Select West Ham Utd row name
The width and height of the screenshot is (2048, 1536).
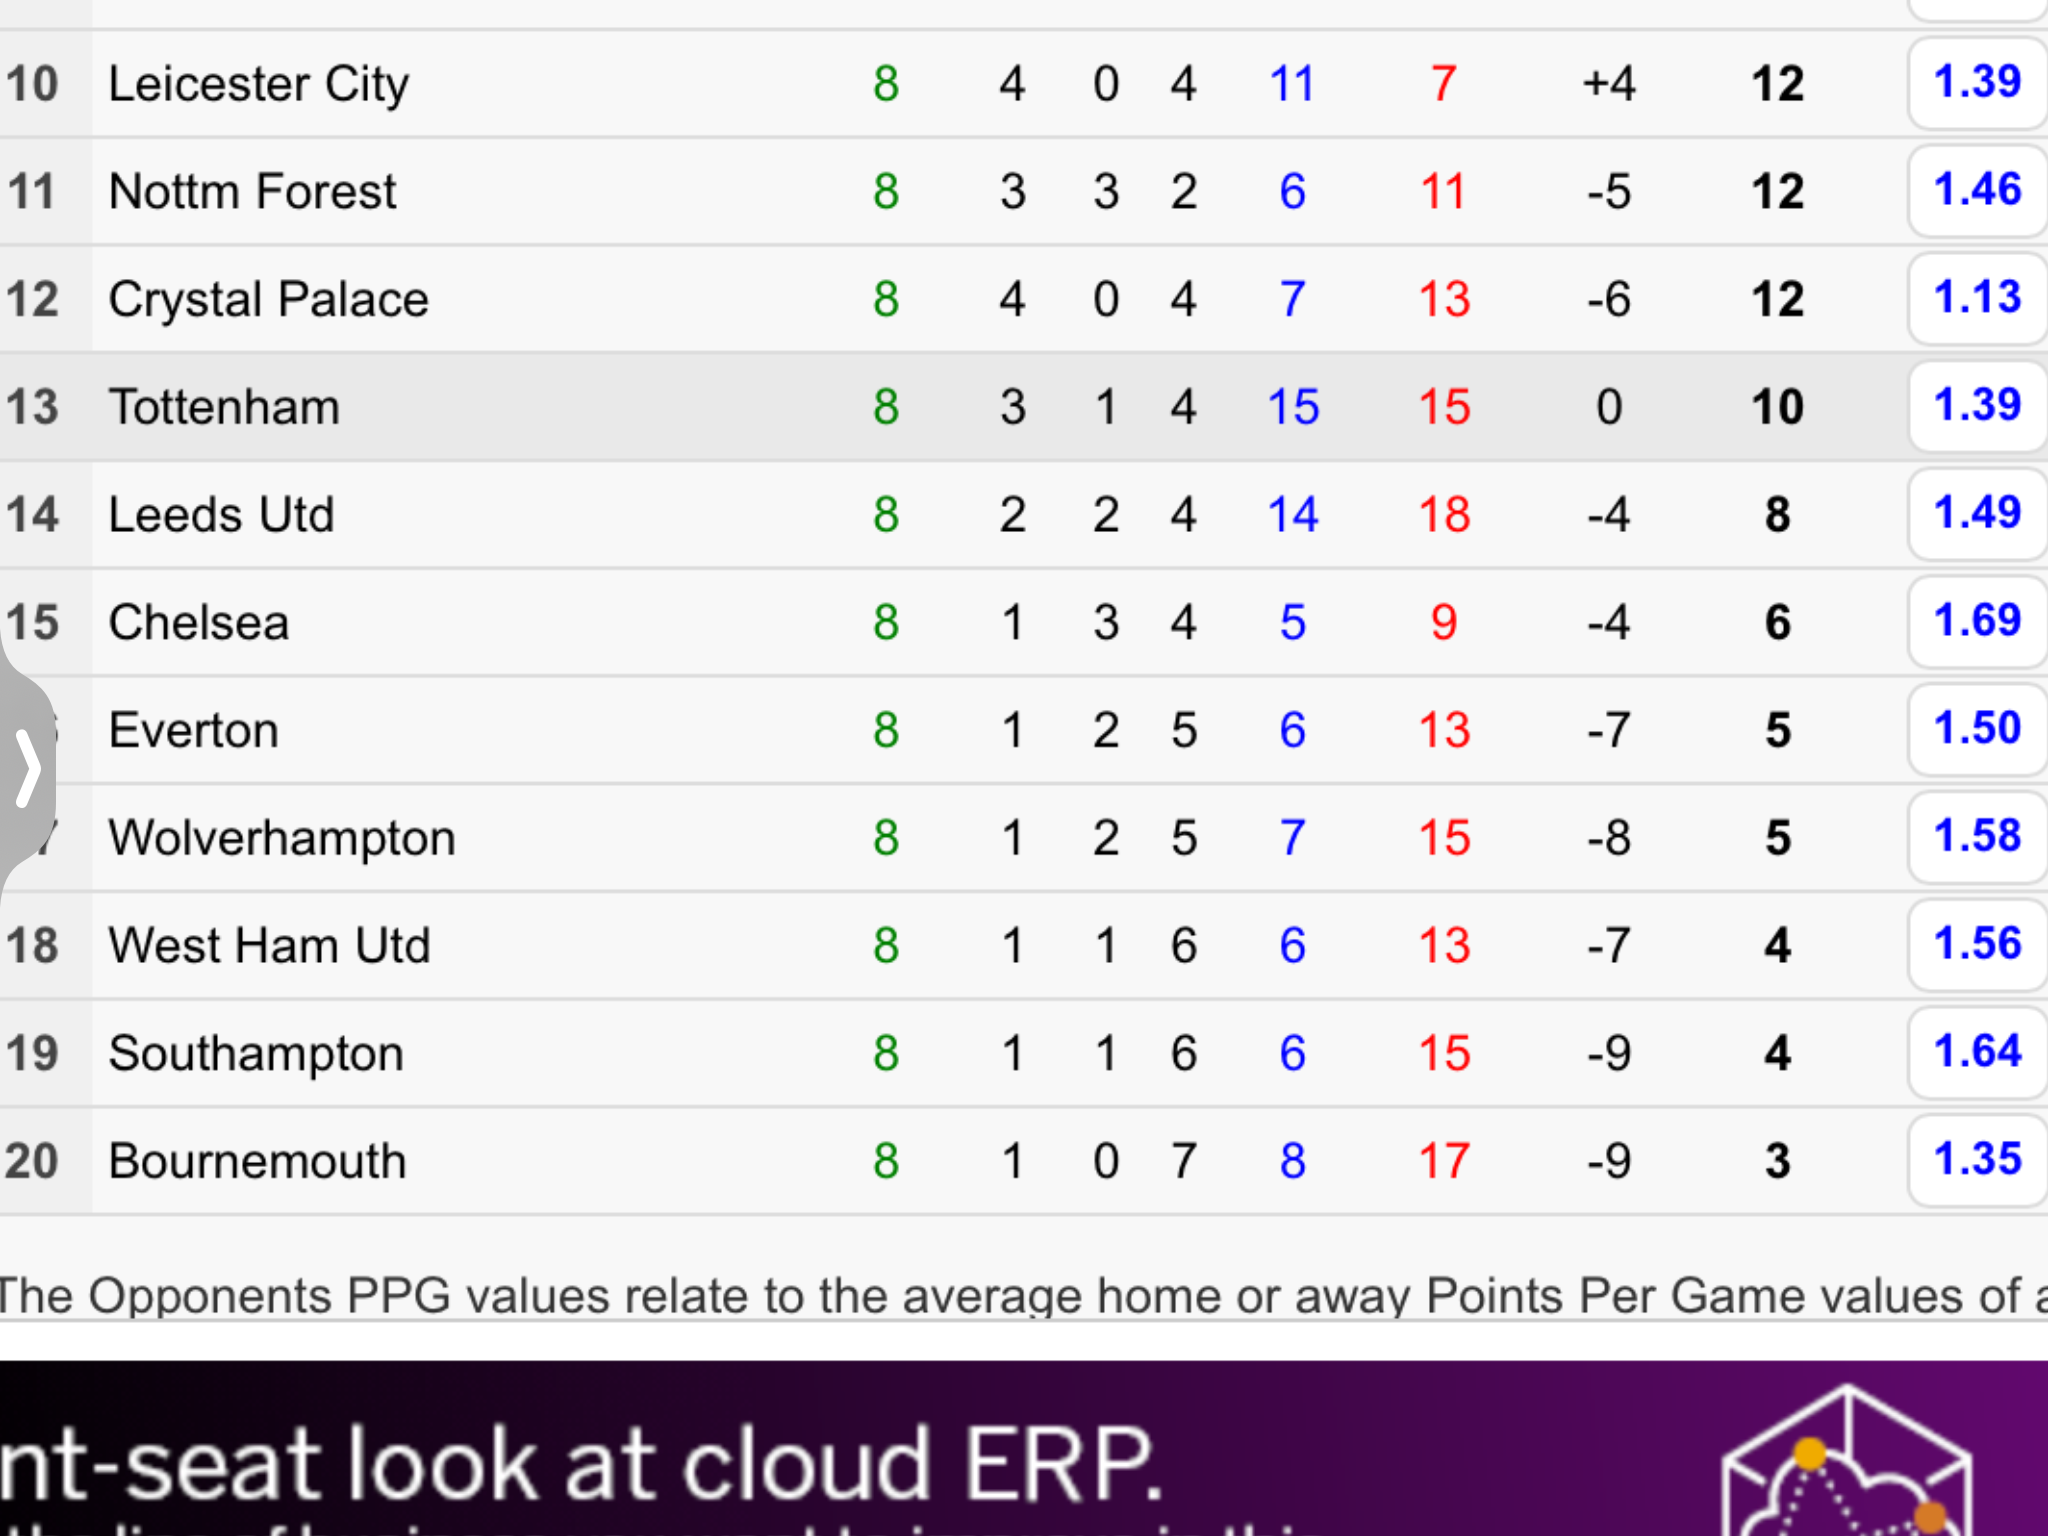click(269, 946)
